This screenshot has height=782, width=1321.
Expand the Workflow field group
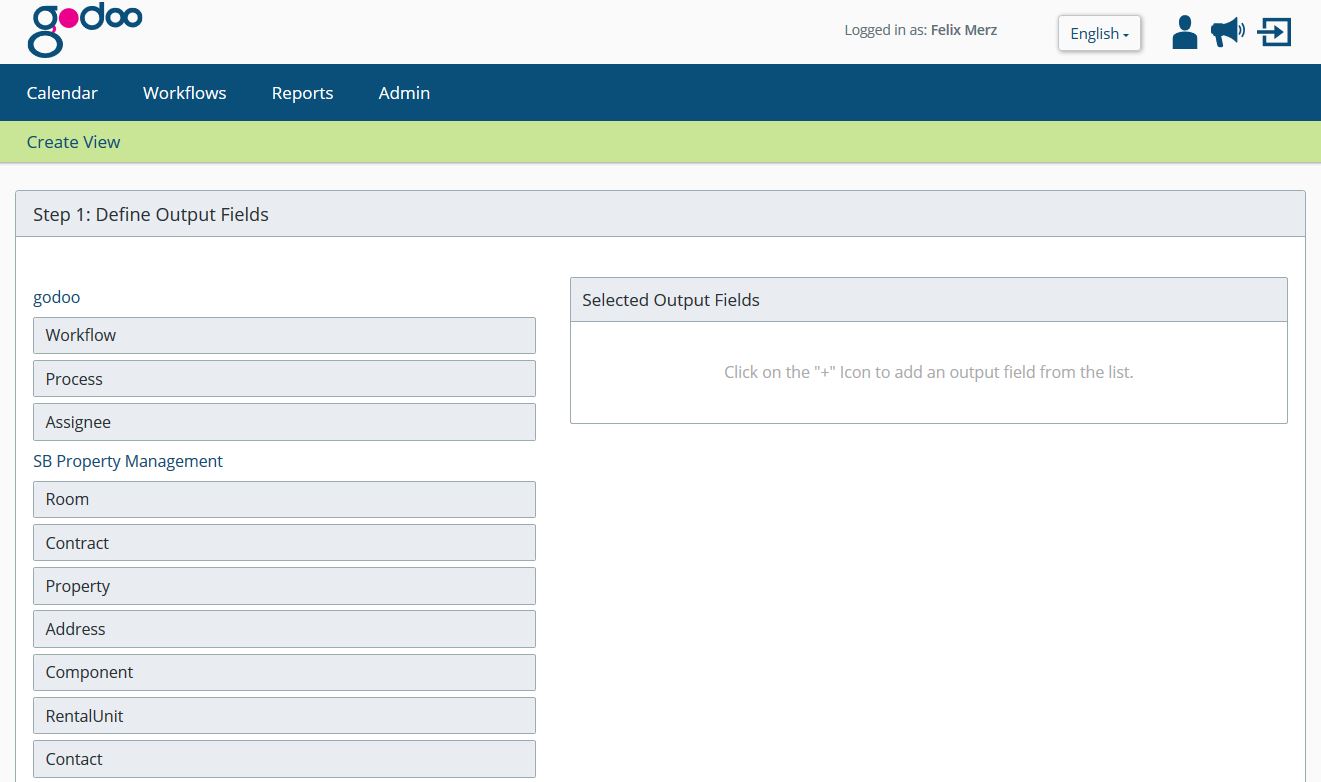[x=284, y=335]
